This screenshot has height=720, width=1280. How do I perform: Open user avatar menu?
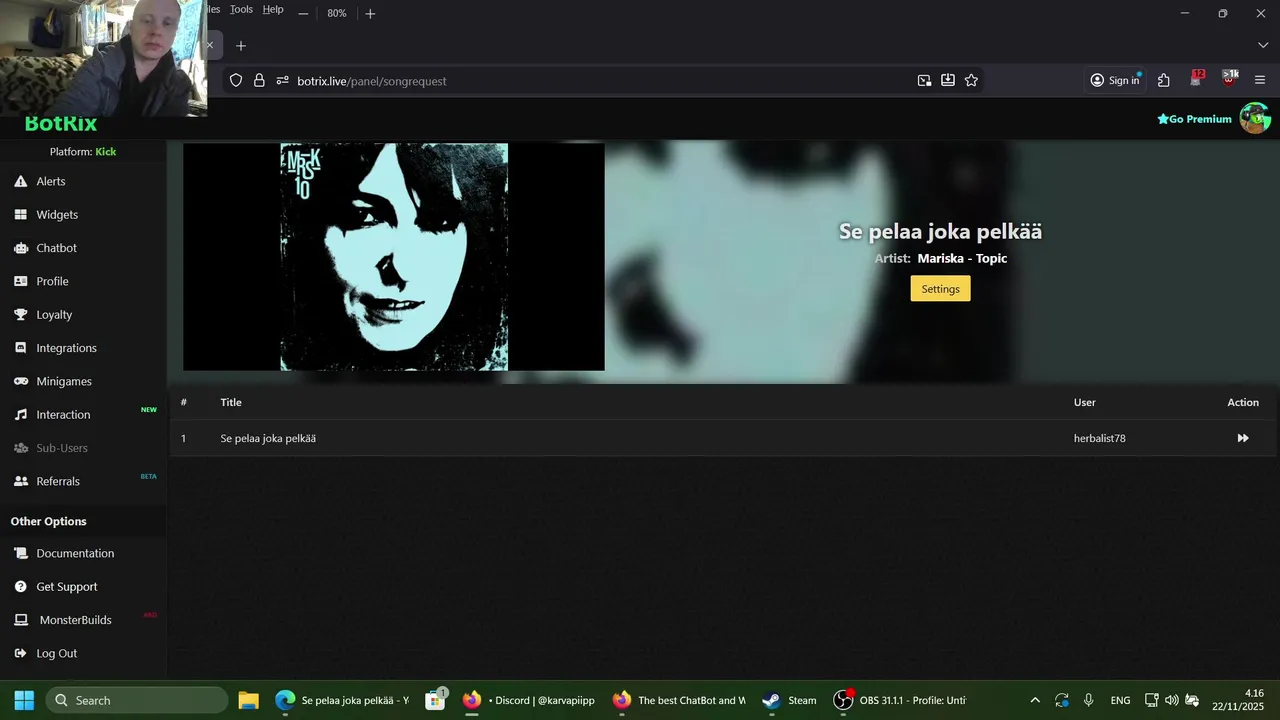click(x=1254, y=118)
